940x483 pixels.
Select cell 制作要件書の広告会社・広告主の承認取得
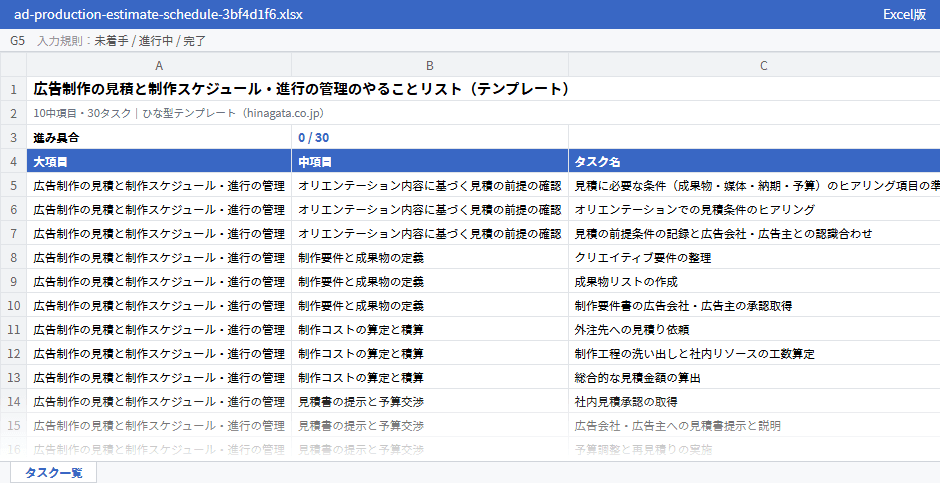click(x=754, y=306)
